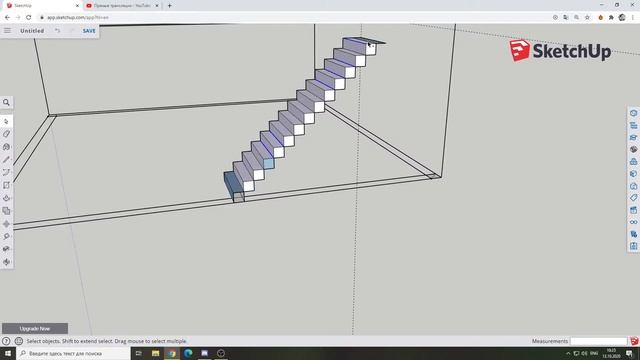Open the Entity Info panel icon
This screenshot has width=640, height=360.
(633, 113)
